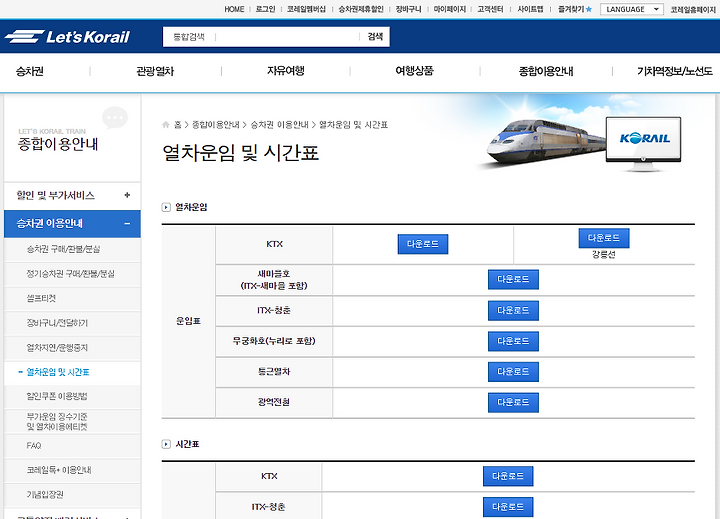Download the KTX fare table
Screen dimensions: 720x519
click(x=423, y=244)
